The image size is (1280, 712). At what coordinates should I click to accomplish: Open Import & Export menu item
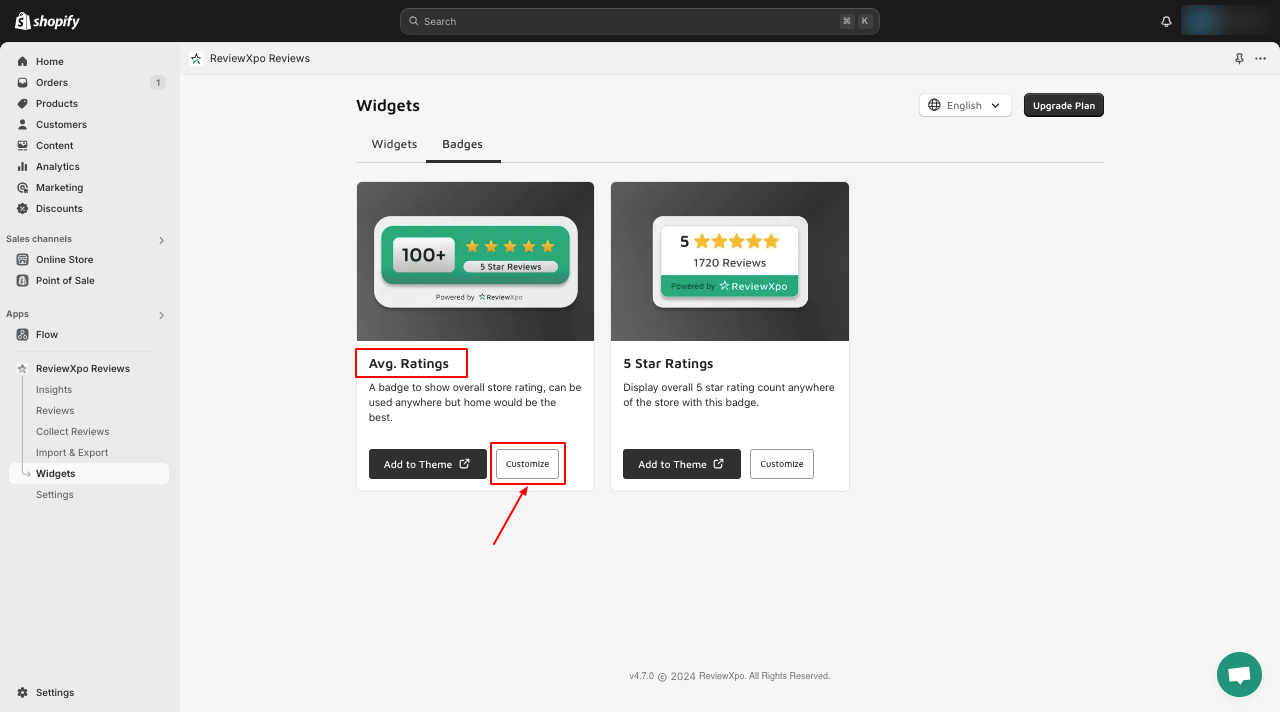point(72,453)
